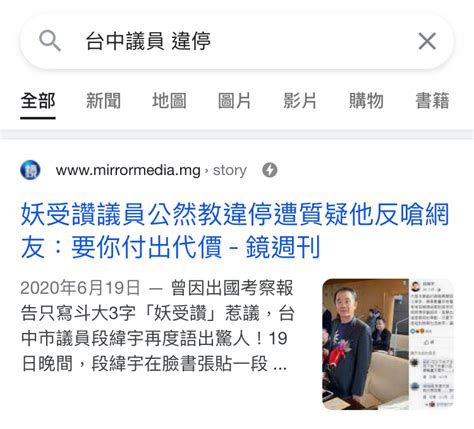Tap the 鏡週刊 end of the headline

pos(283,247)
